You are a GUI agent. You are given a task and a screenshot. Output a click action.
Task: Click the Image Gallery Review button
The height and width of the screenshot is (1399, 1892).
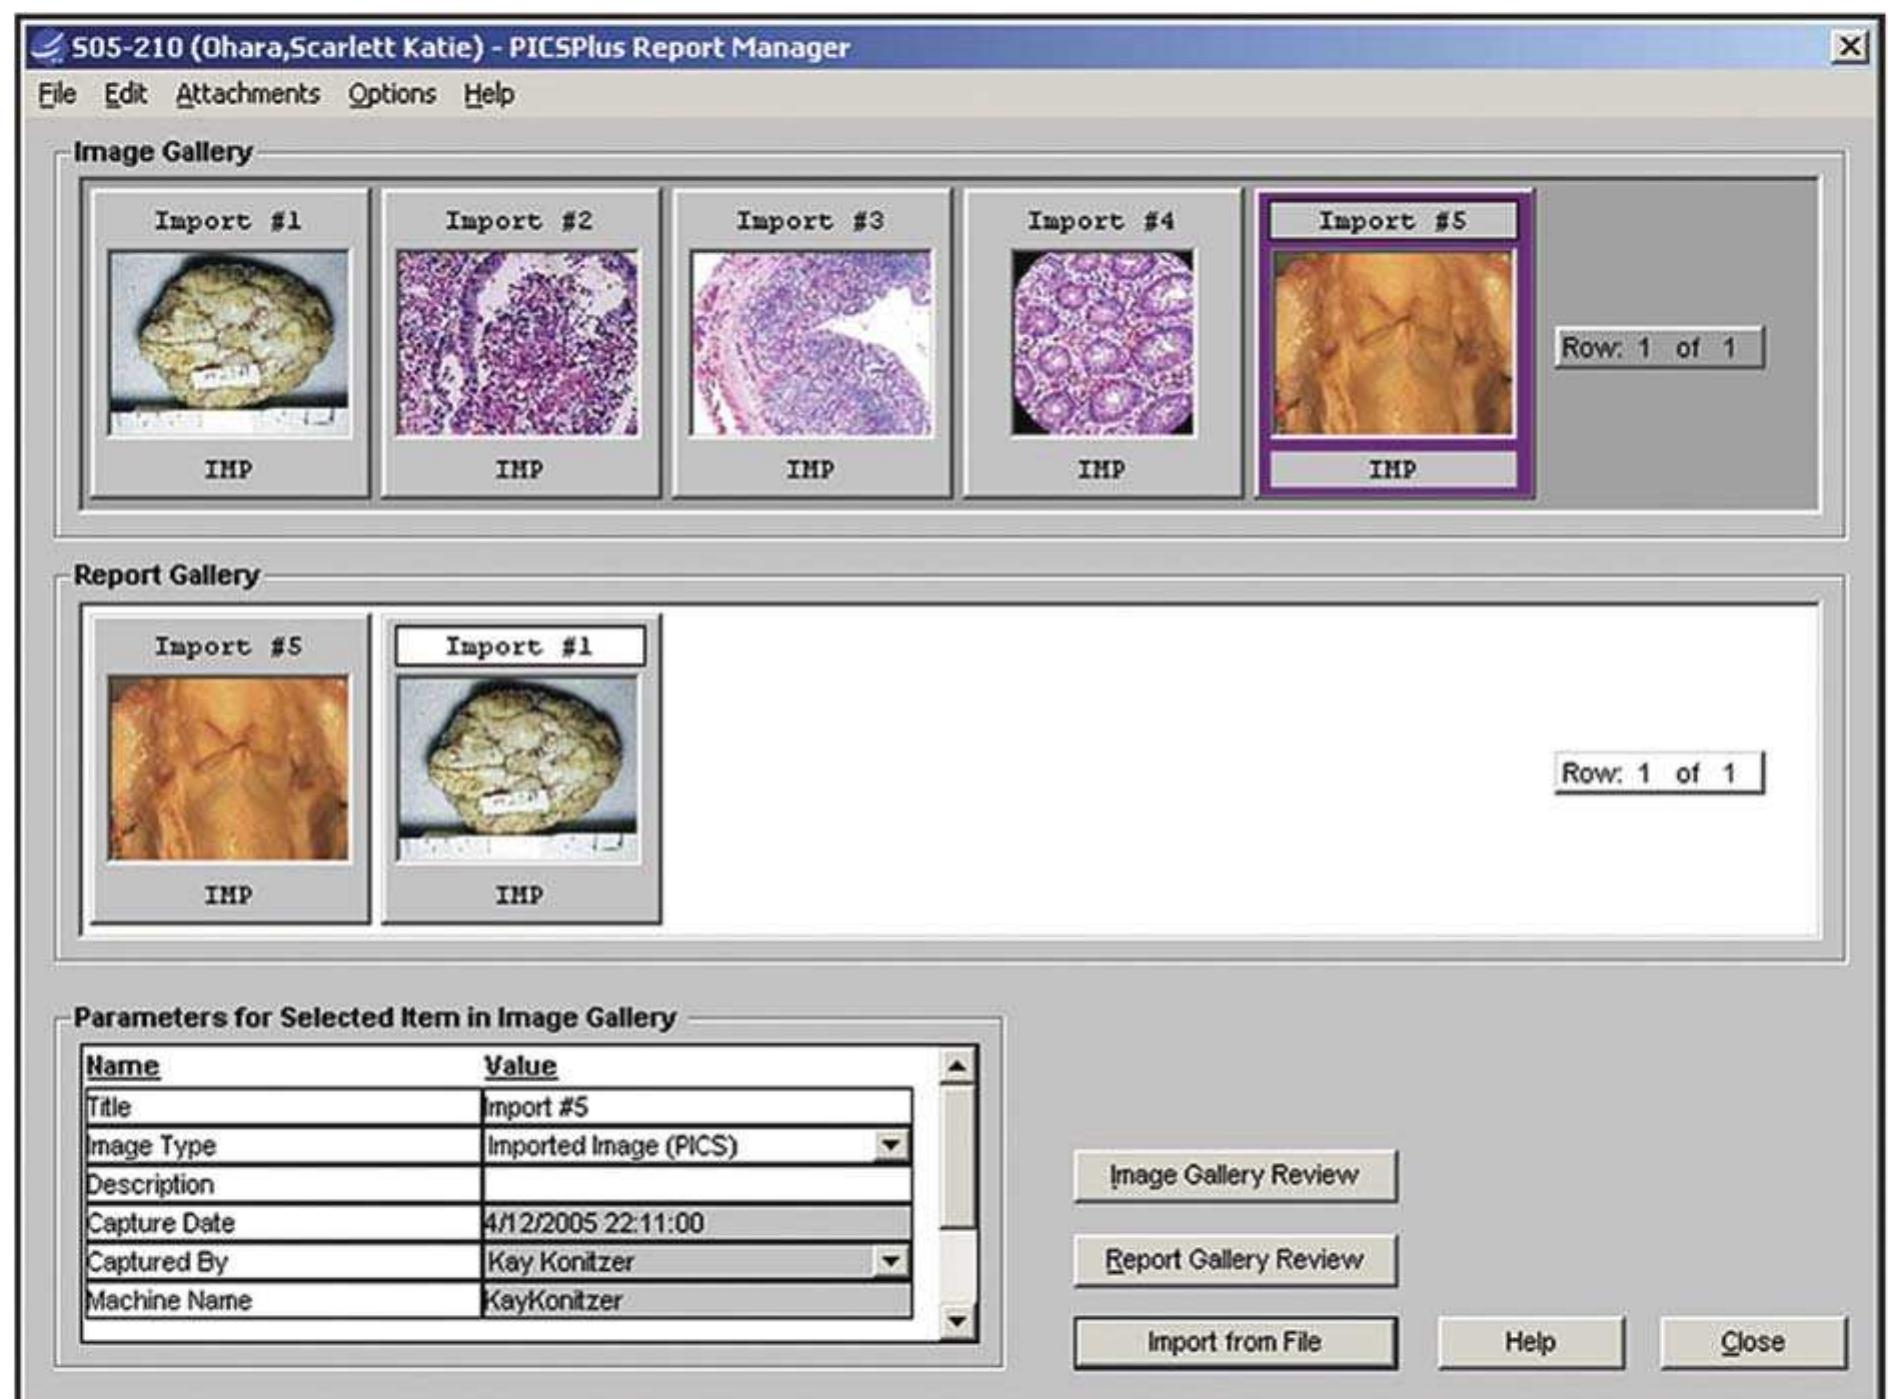(x=1234, y=1175)
